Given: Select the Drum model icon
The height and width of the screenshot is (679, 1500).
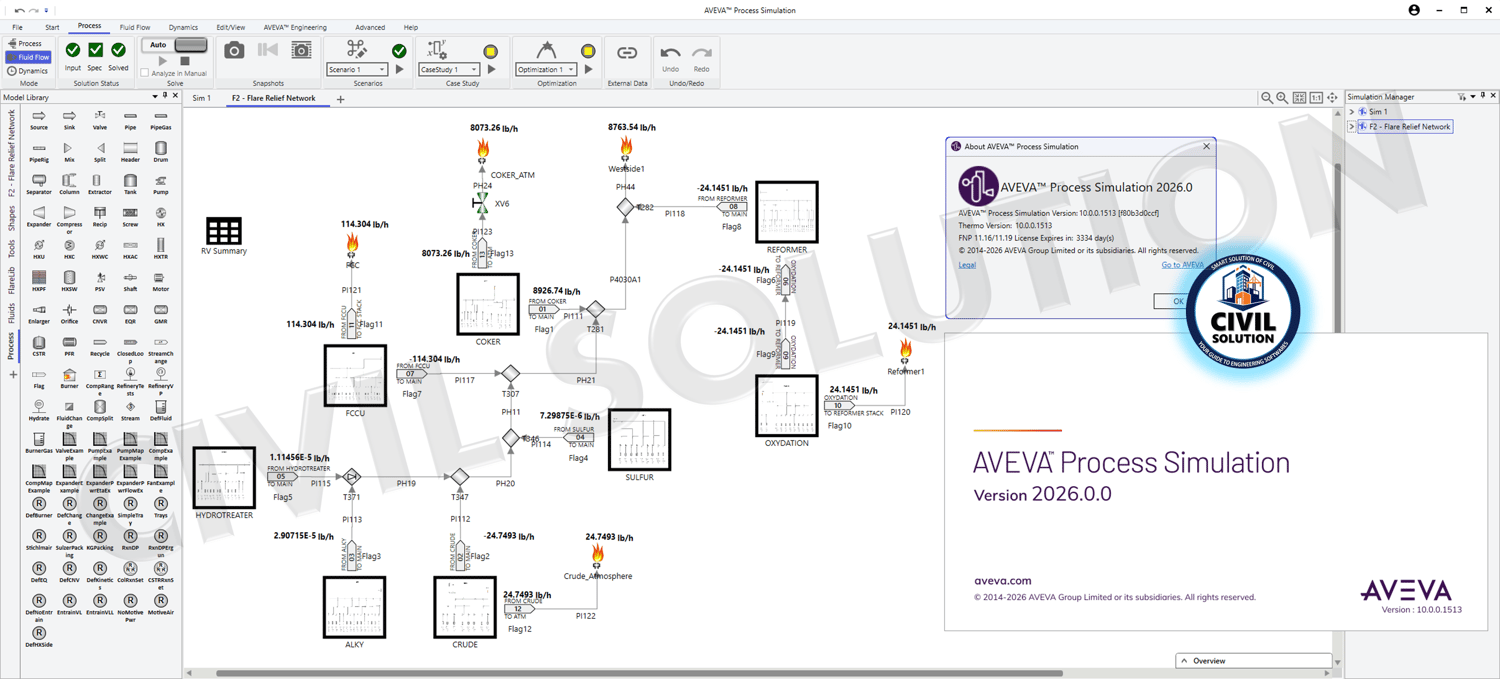Looking at the screenshot, I should click(x=161, y=148).
